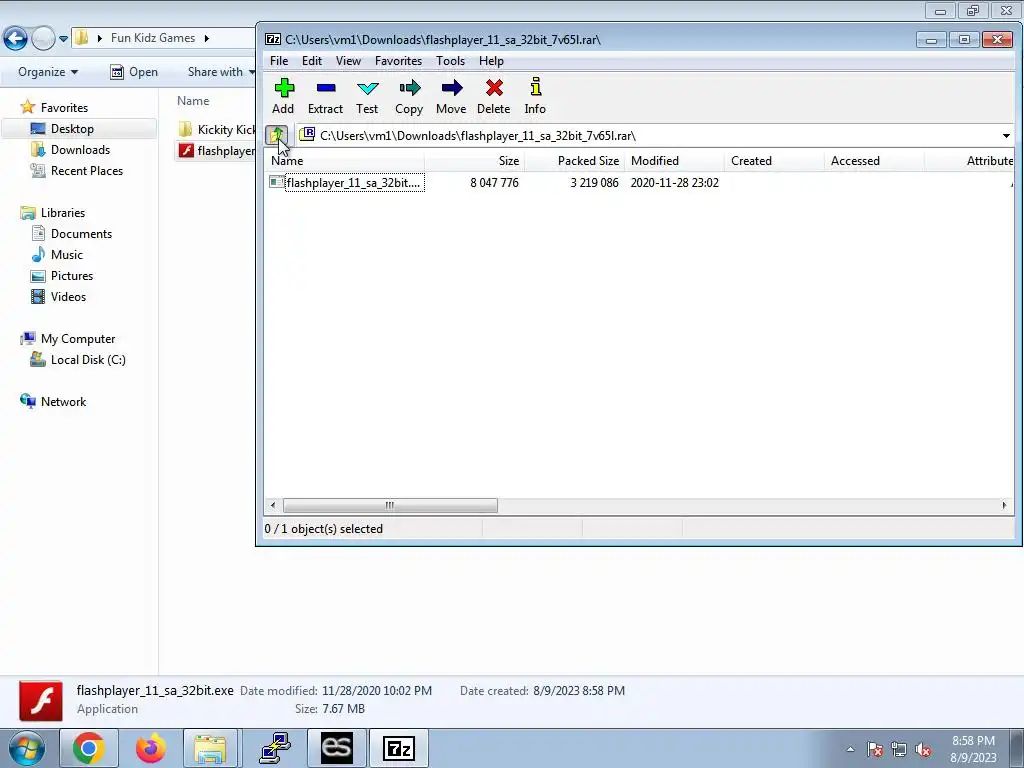The image size is (1024, 768).
Task: Open Explorer recent locations dropdown arrow
Action: [x=63, y=39]
